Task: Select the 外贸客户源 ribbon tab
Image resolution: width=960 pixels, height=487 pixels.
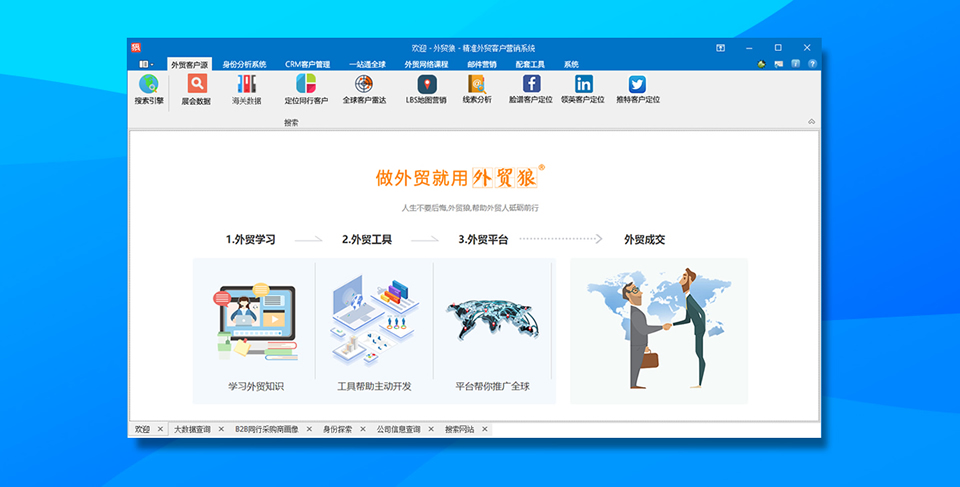Action: click(x=189, y=64)
